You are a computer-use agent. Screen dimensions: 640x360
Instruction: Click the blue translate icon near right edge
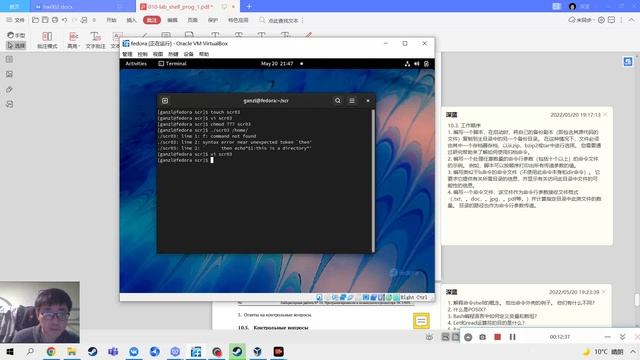tap(628, 62)
